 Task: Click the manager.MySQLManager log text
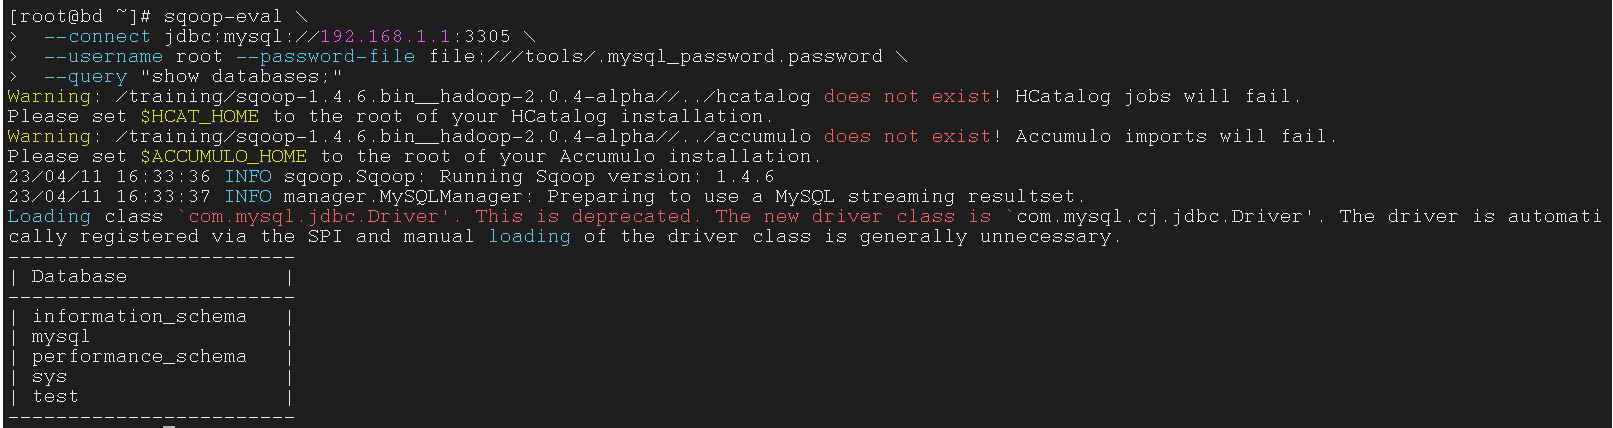(x=402, y=196)
